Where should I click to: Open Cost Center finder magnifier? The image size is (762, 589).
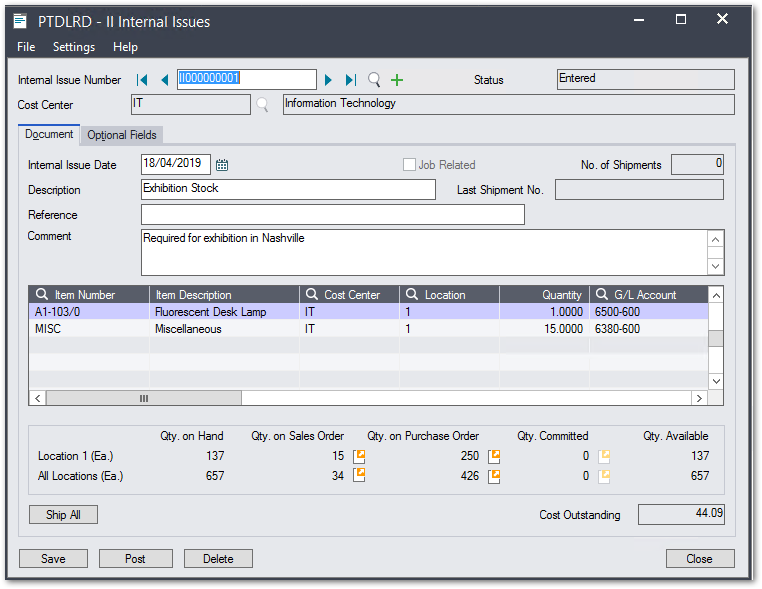tap(262, 104)
